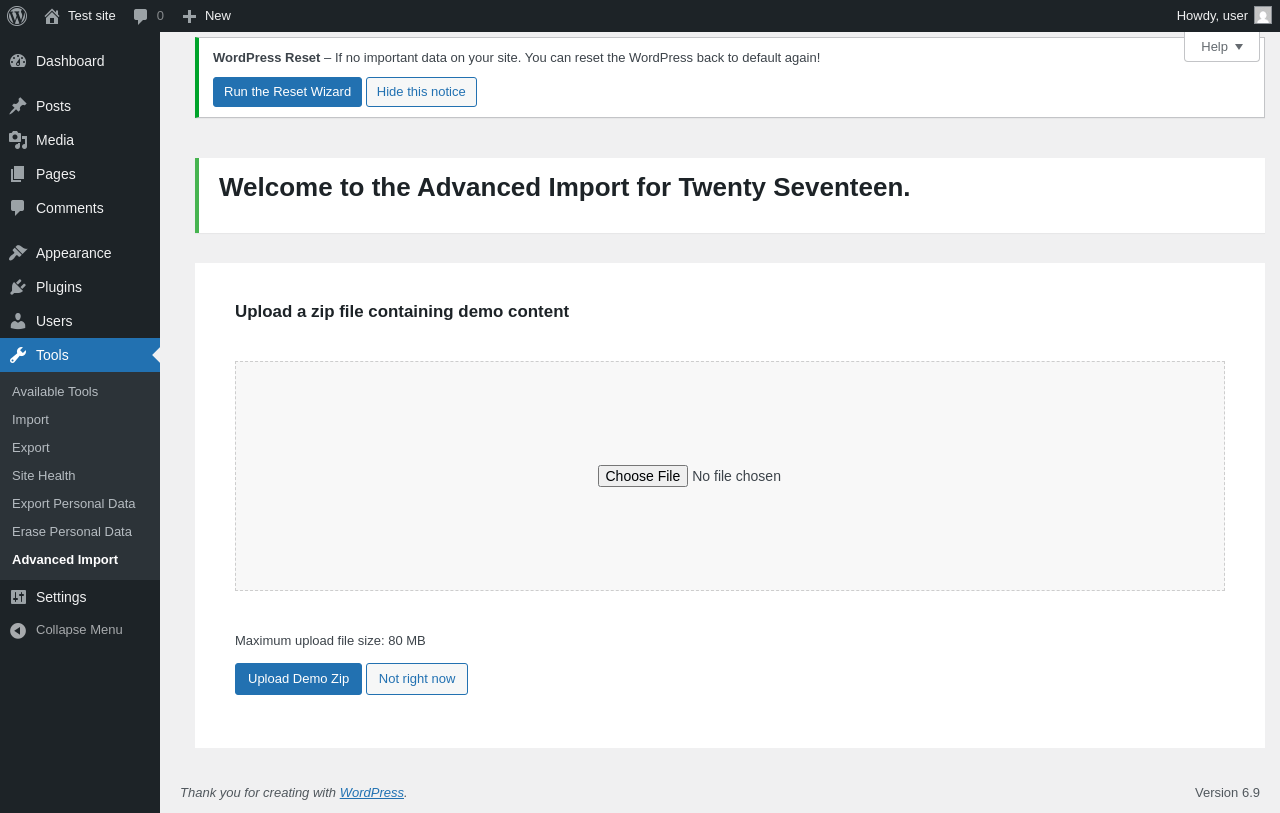Click Run the Reset Wizard button
The height and width of the screenshot is (813, 1280).
point(287,92)
